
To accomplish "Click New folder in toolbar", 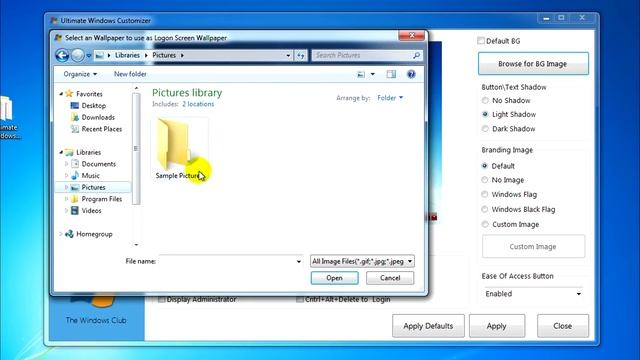I will (x=130, y=74).
